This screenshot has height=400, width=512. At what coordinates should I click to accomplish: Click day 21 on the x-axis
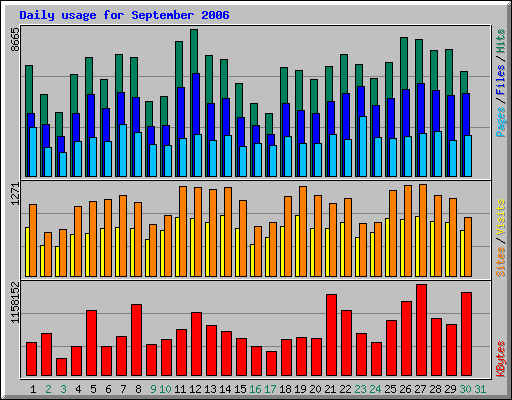tap(330, 389)
